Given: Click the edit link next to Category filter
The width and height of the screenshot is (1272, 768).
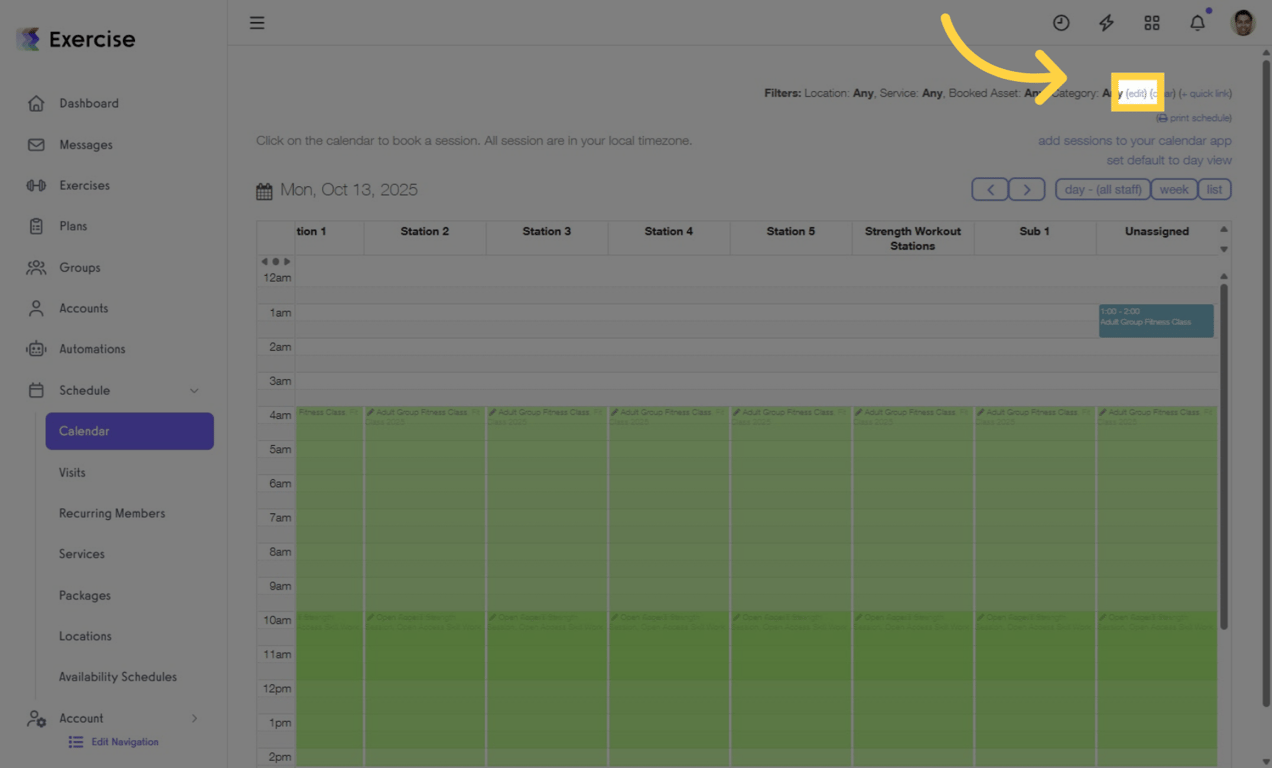Looking at the screenshot, I should click(x=1136, y=92).
